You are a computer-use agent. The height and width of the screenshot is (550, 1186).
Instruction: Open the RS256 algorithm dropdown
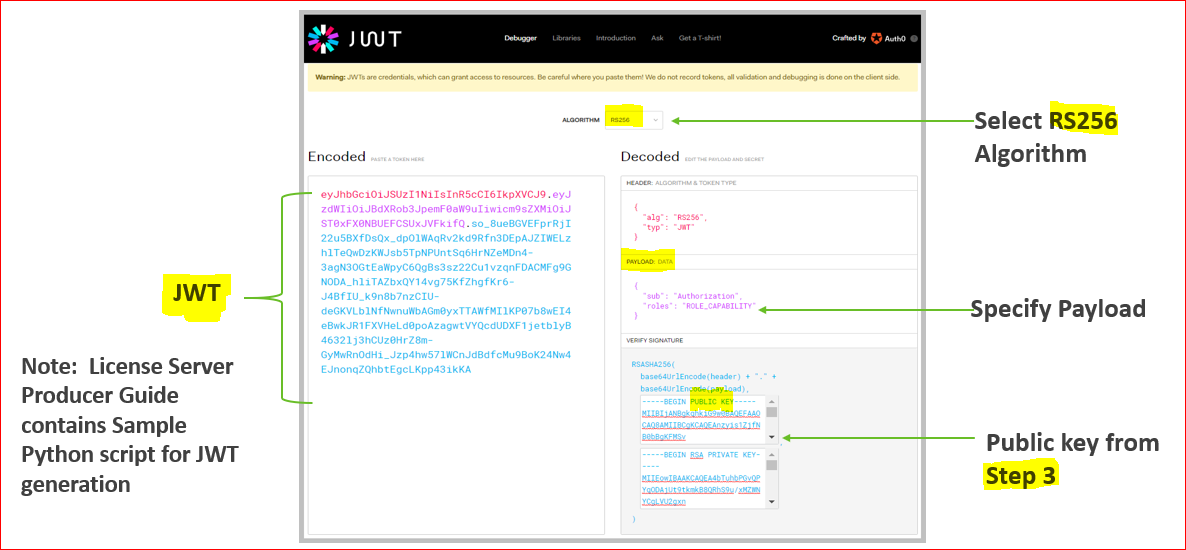(x=634, y=120)
